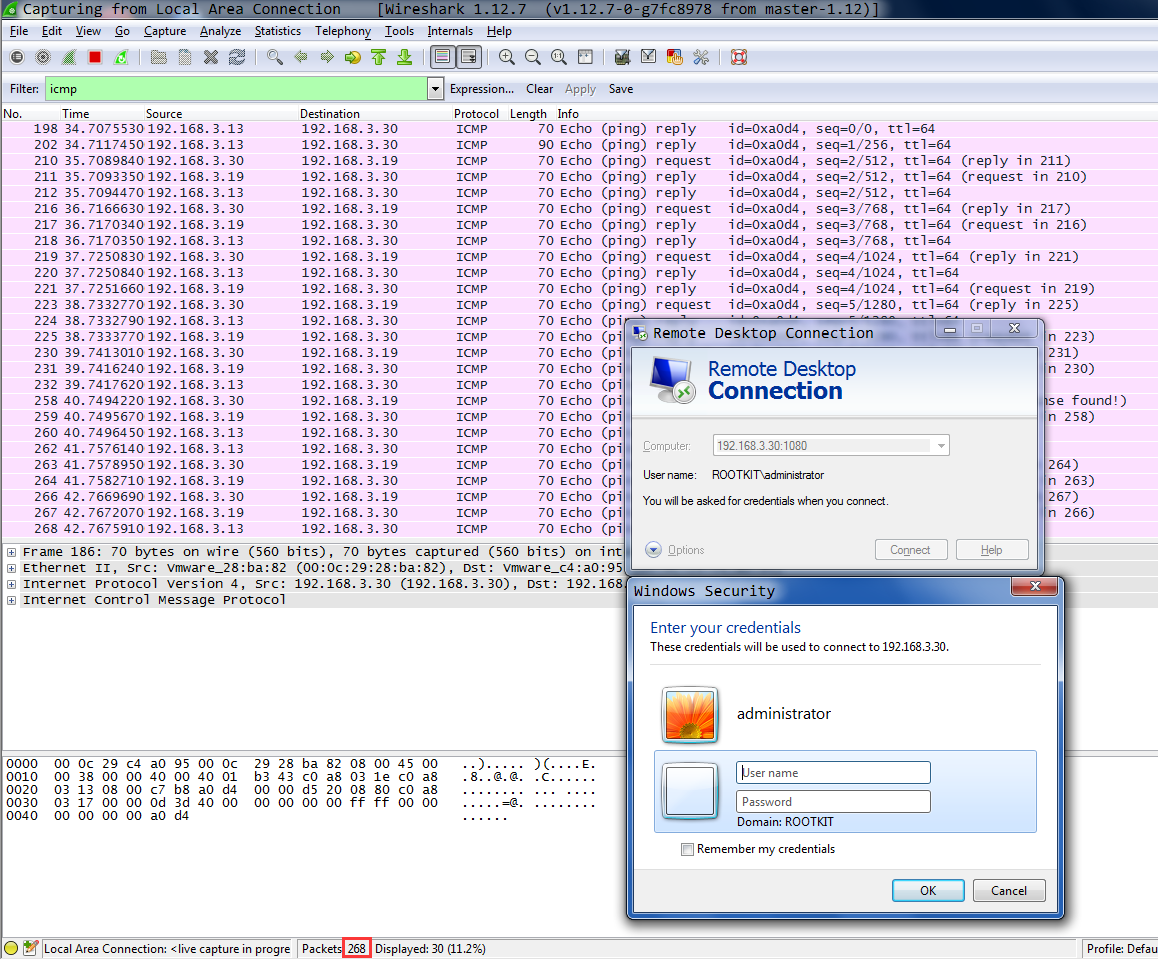Open a capture file via folder icon
The height and width of the screenshot is (960, 1158).
pos(158,57)
